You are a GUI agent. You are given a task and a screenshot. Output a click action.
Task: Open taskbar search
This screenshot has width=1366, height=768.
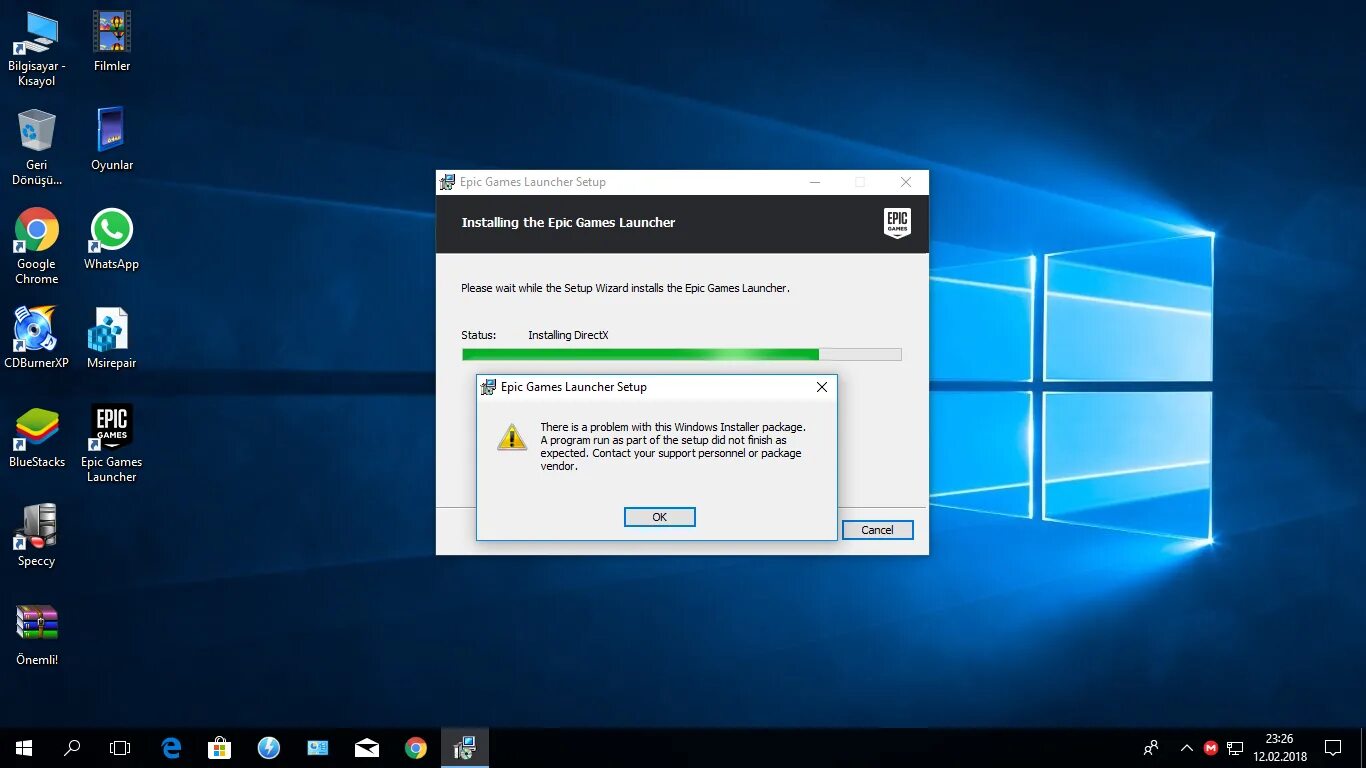[x=72, y=748]
